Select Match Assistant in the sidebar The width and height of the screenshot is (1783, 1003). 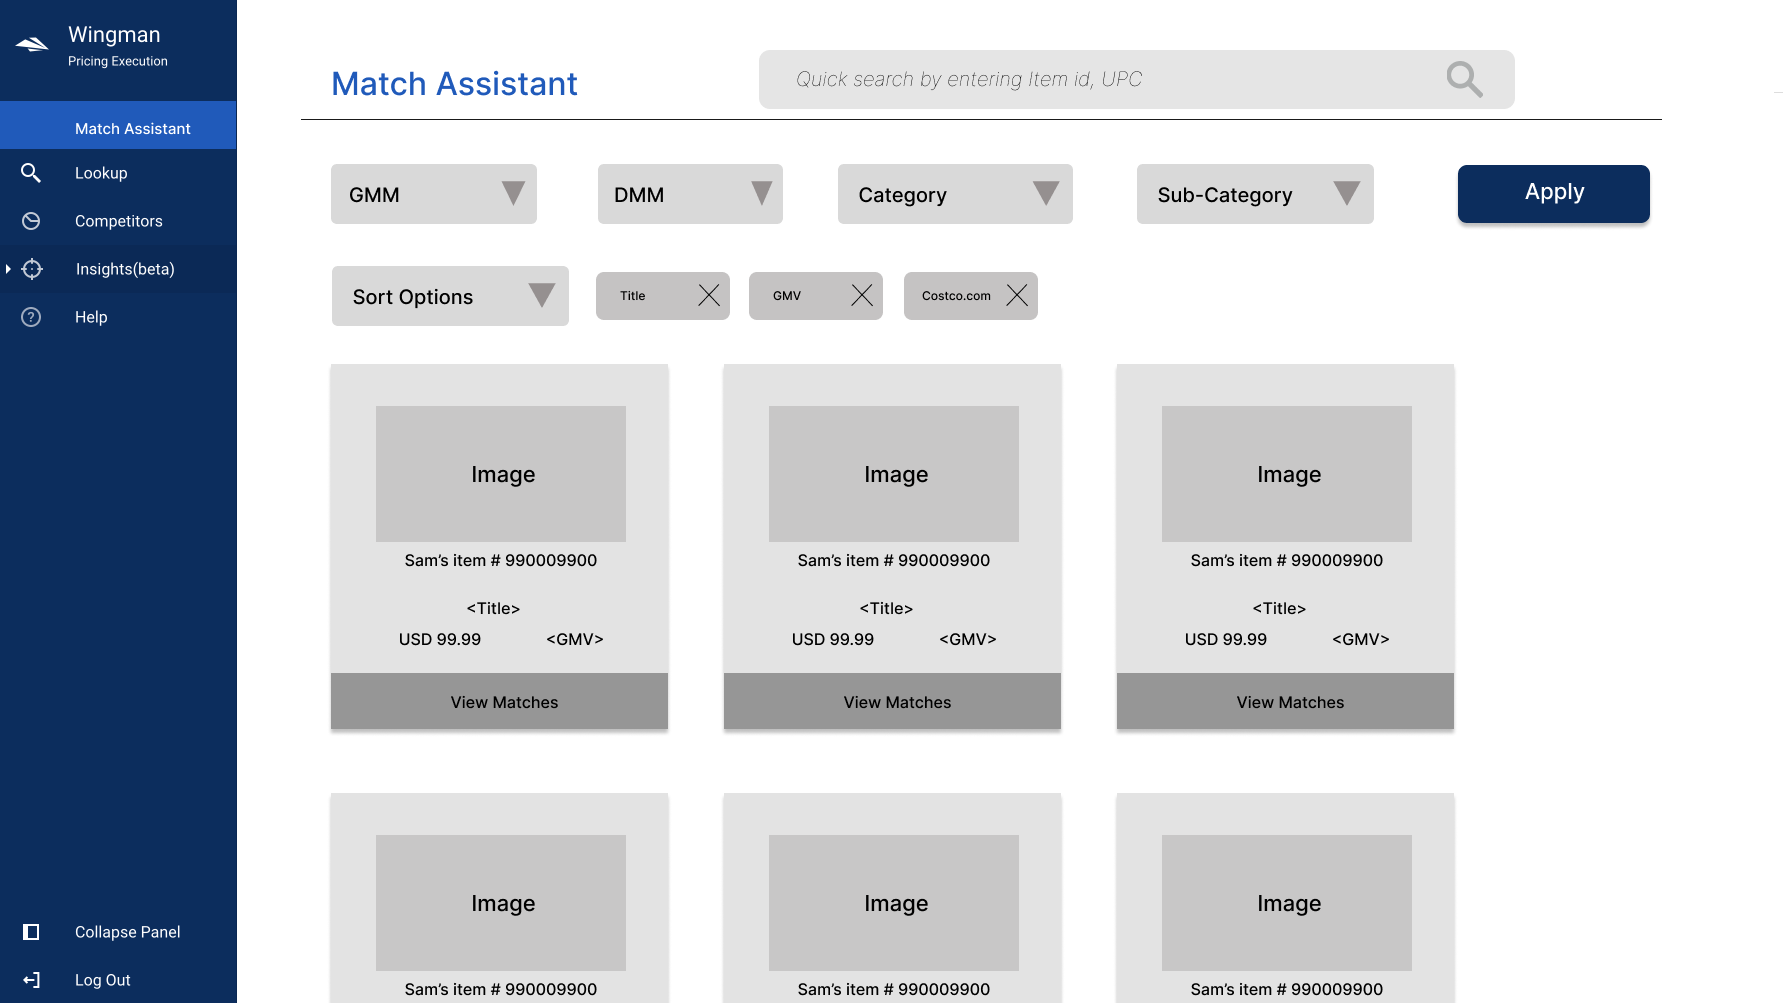pyautogui.click(x=131, y=128)
